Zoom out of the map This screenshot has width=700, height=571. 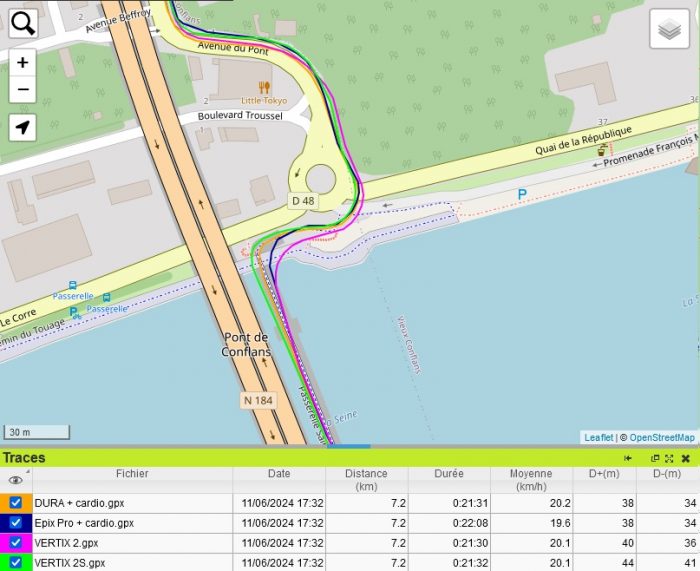pos(23,90)
